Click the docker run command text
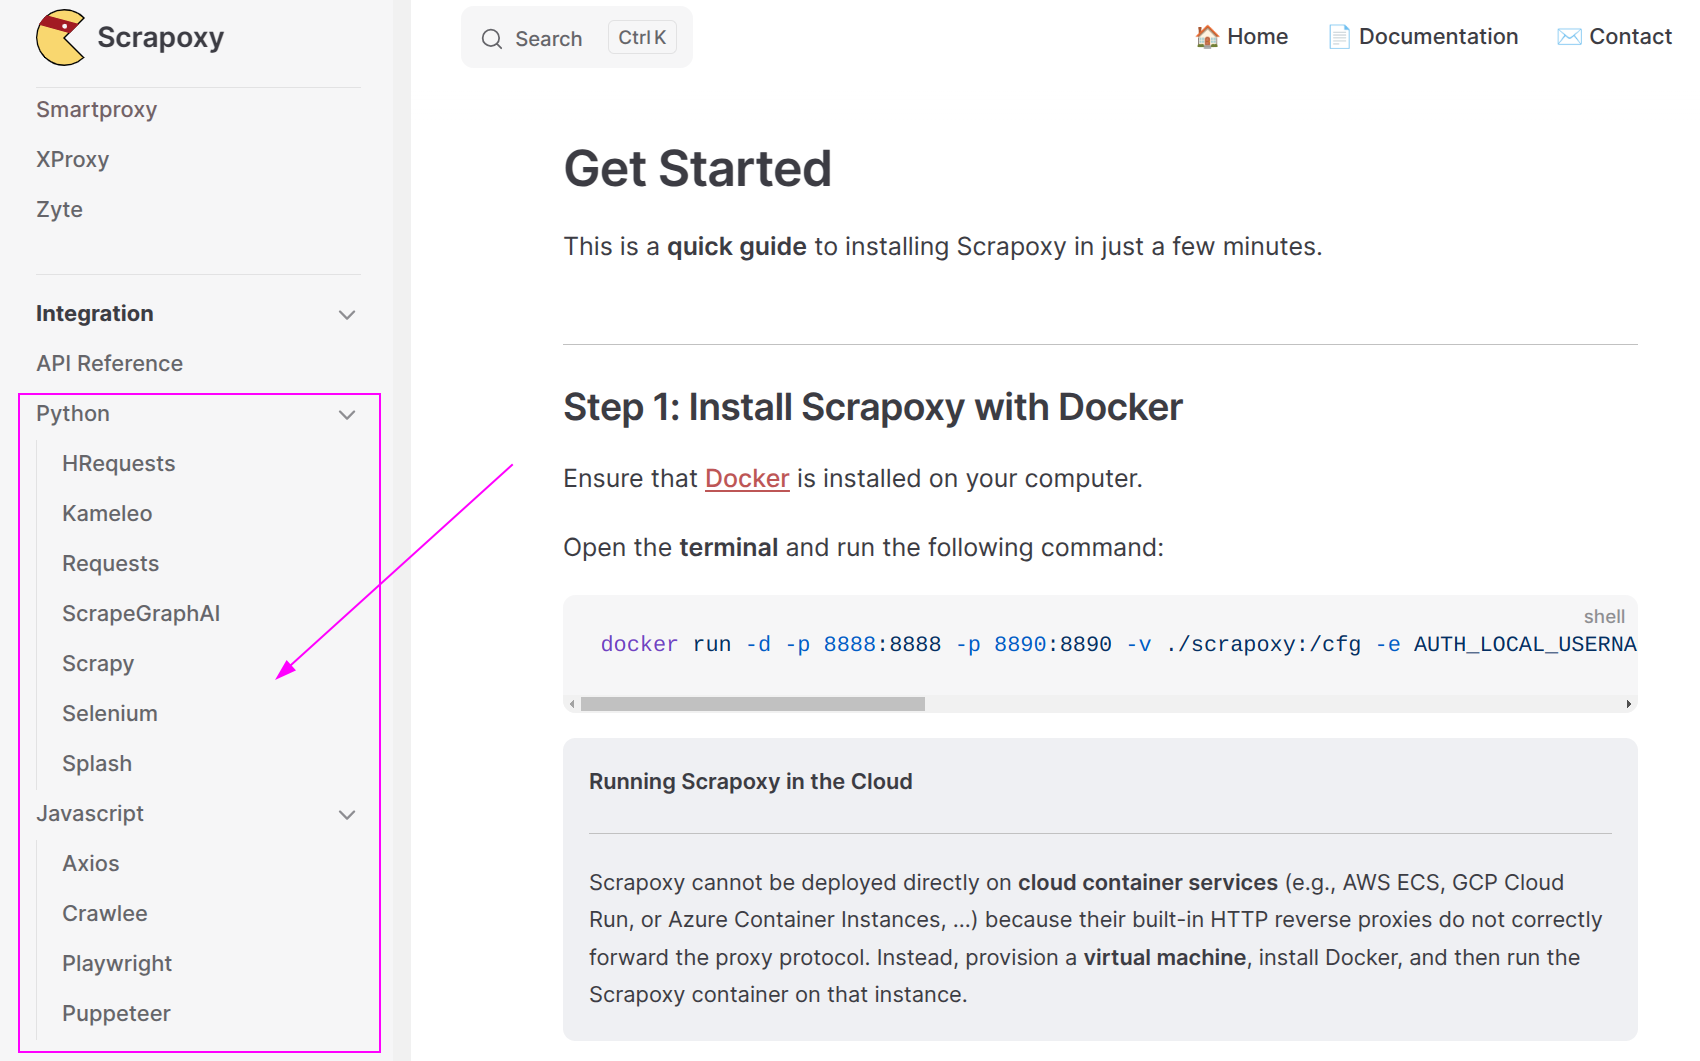Image resolution: width=1700 pixels, height=1061 pixels. 1118,645
